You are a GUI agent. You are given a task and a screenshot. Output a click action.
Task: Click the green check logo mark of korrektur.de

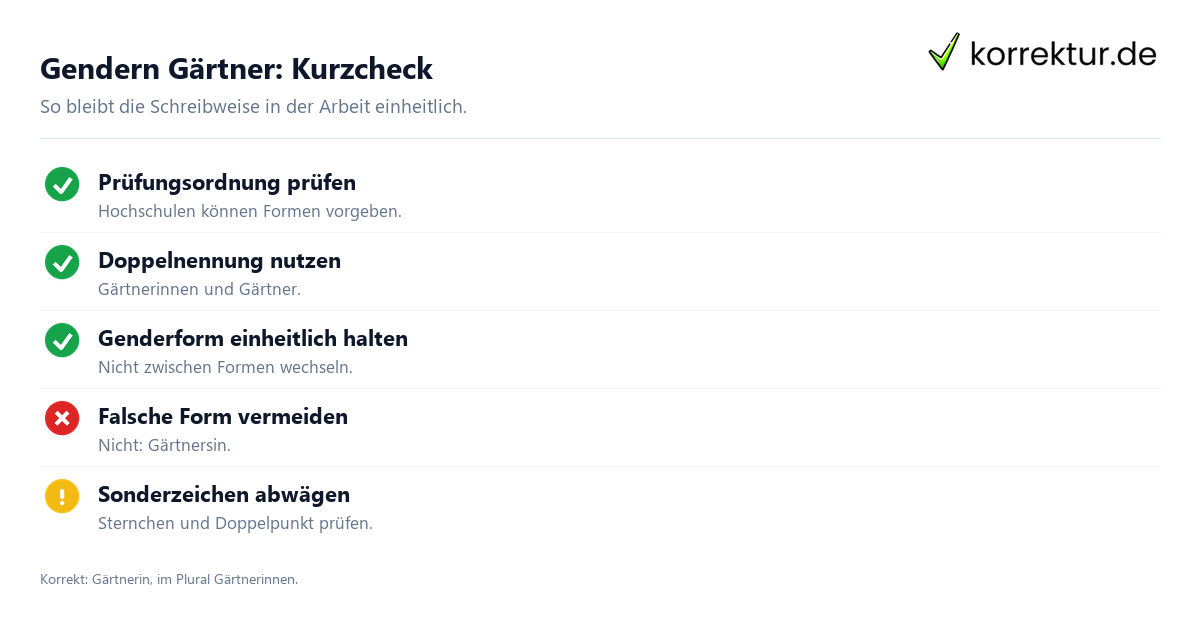click(x=944, y=52)
